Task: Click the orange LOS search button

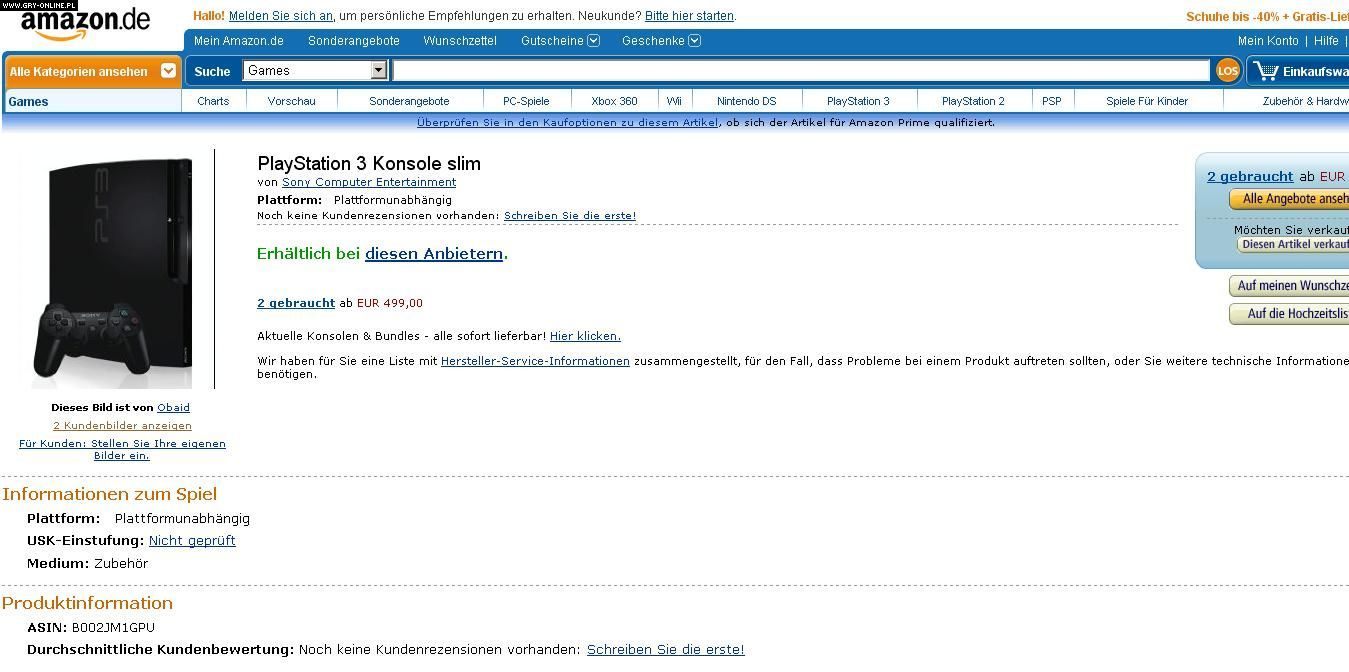Action: 1228,70
